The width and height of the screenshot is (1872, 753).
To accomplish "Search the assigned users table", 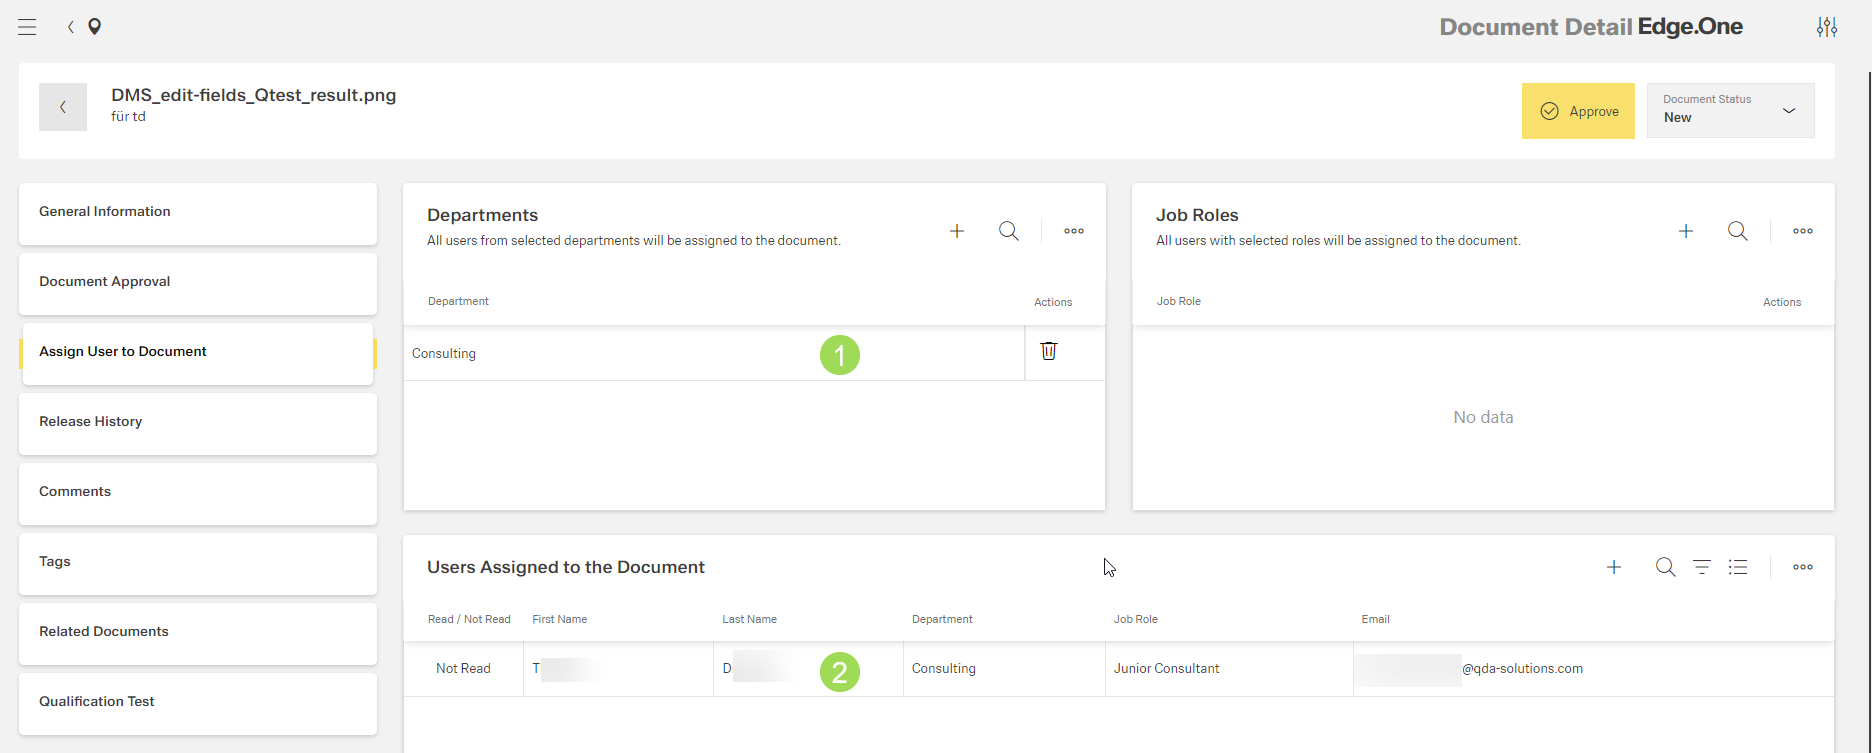I will 1665,567.
